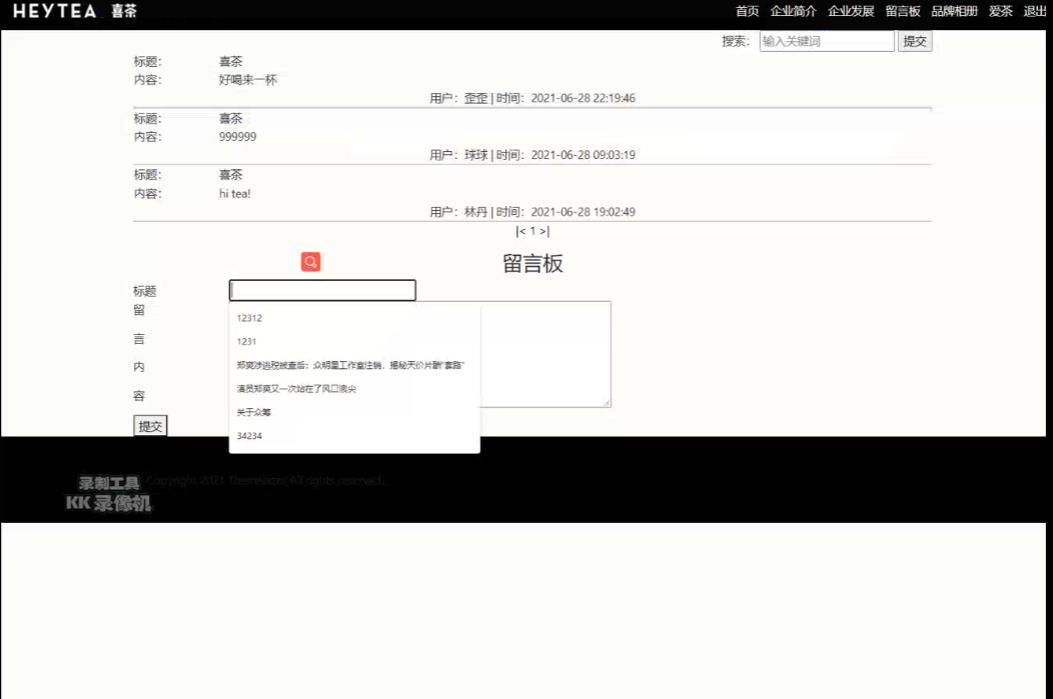Click the textarea resize grip corner

point(606,403)
